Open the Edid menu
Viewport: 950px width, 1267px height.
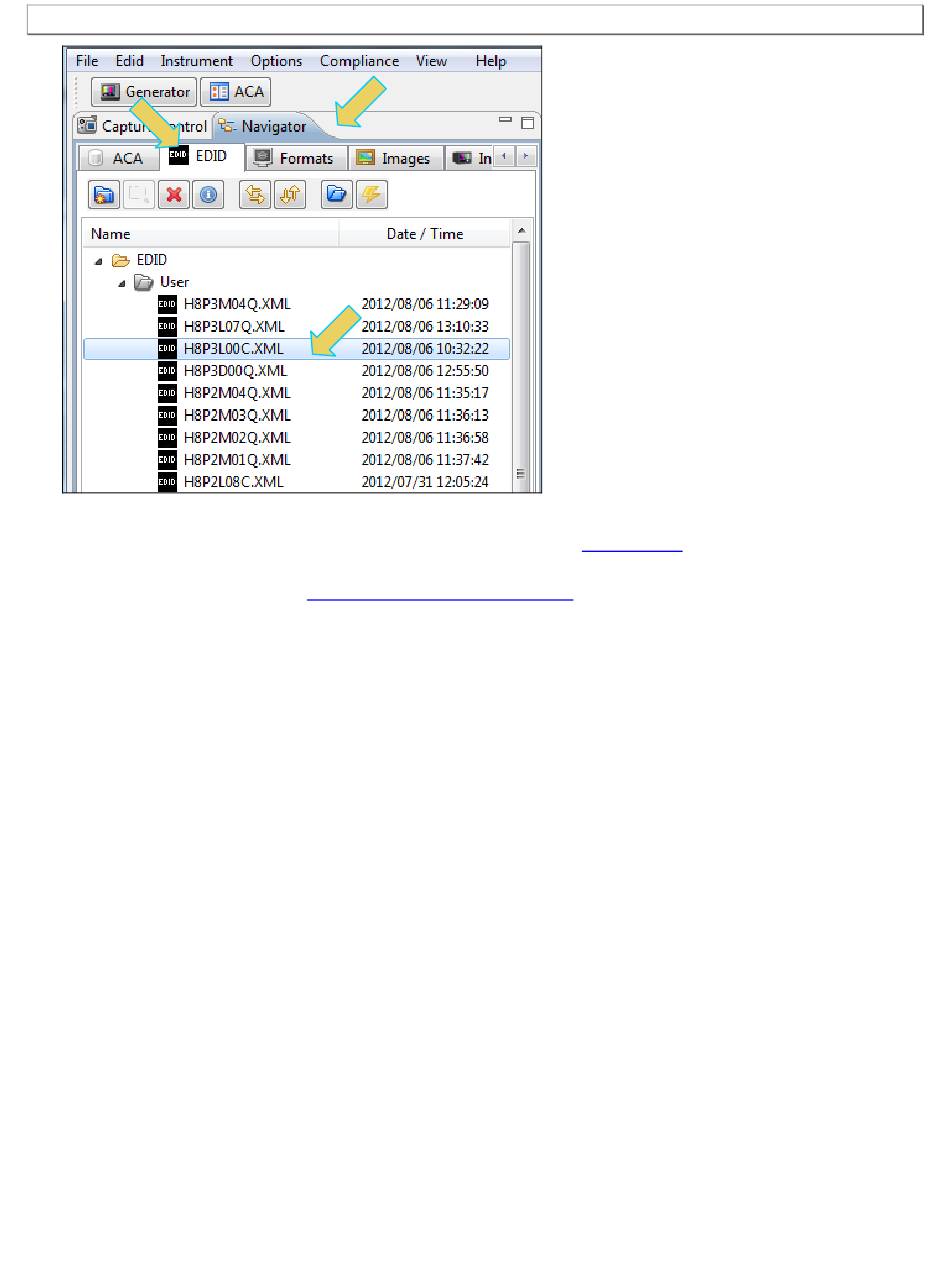[x=129, y=61]
